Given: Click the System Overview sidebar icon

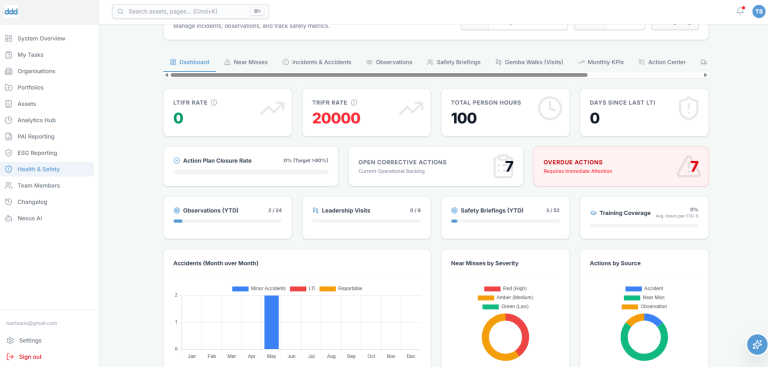Looking at the screenshot, I should click(x=8, y=38).
